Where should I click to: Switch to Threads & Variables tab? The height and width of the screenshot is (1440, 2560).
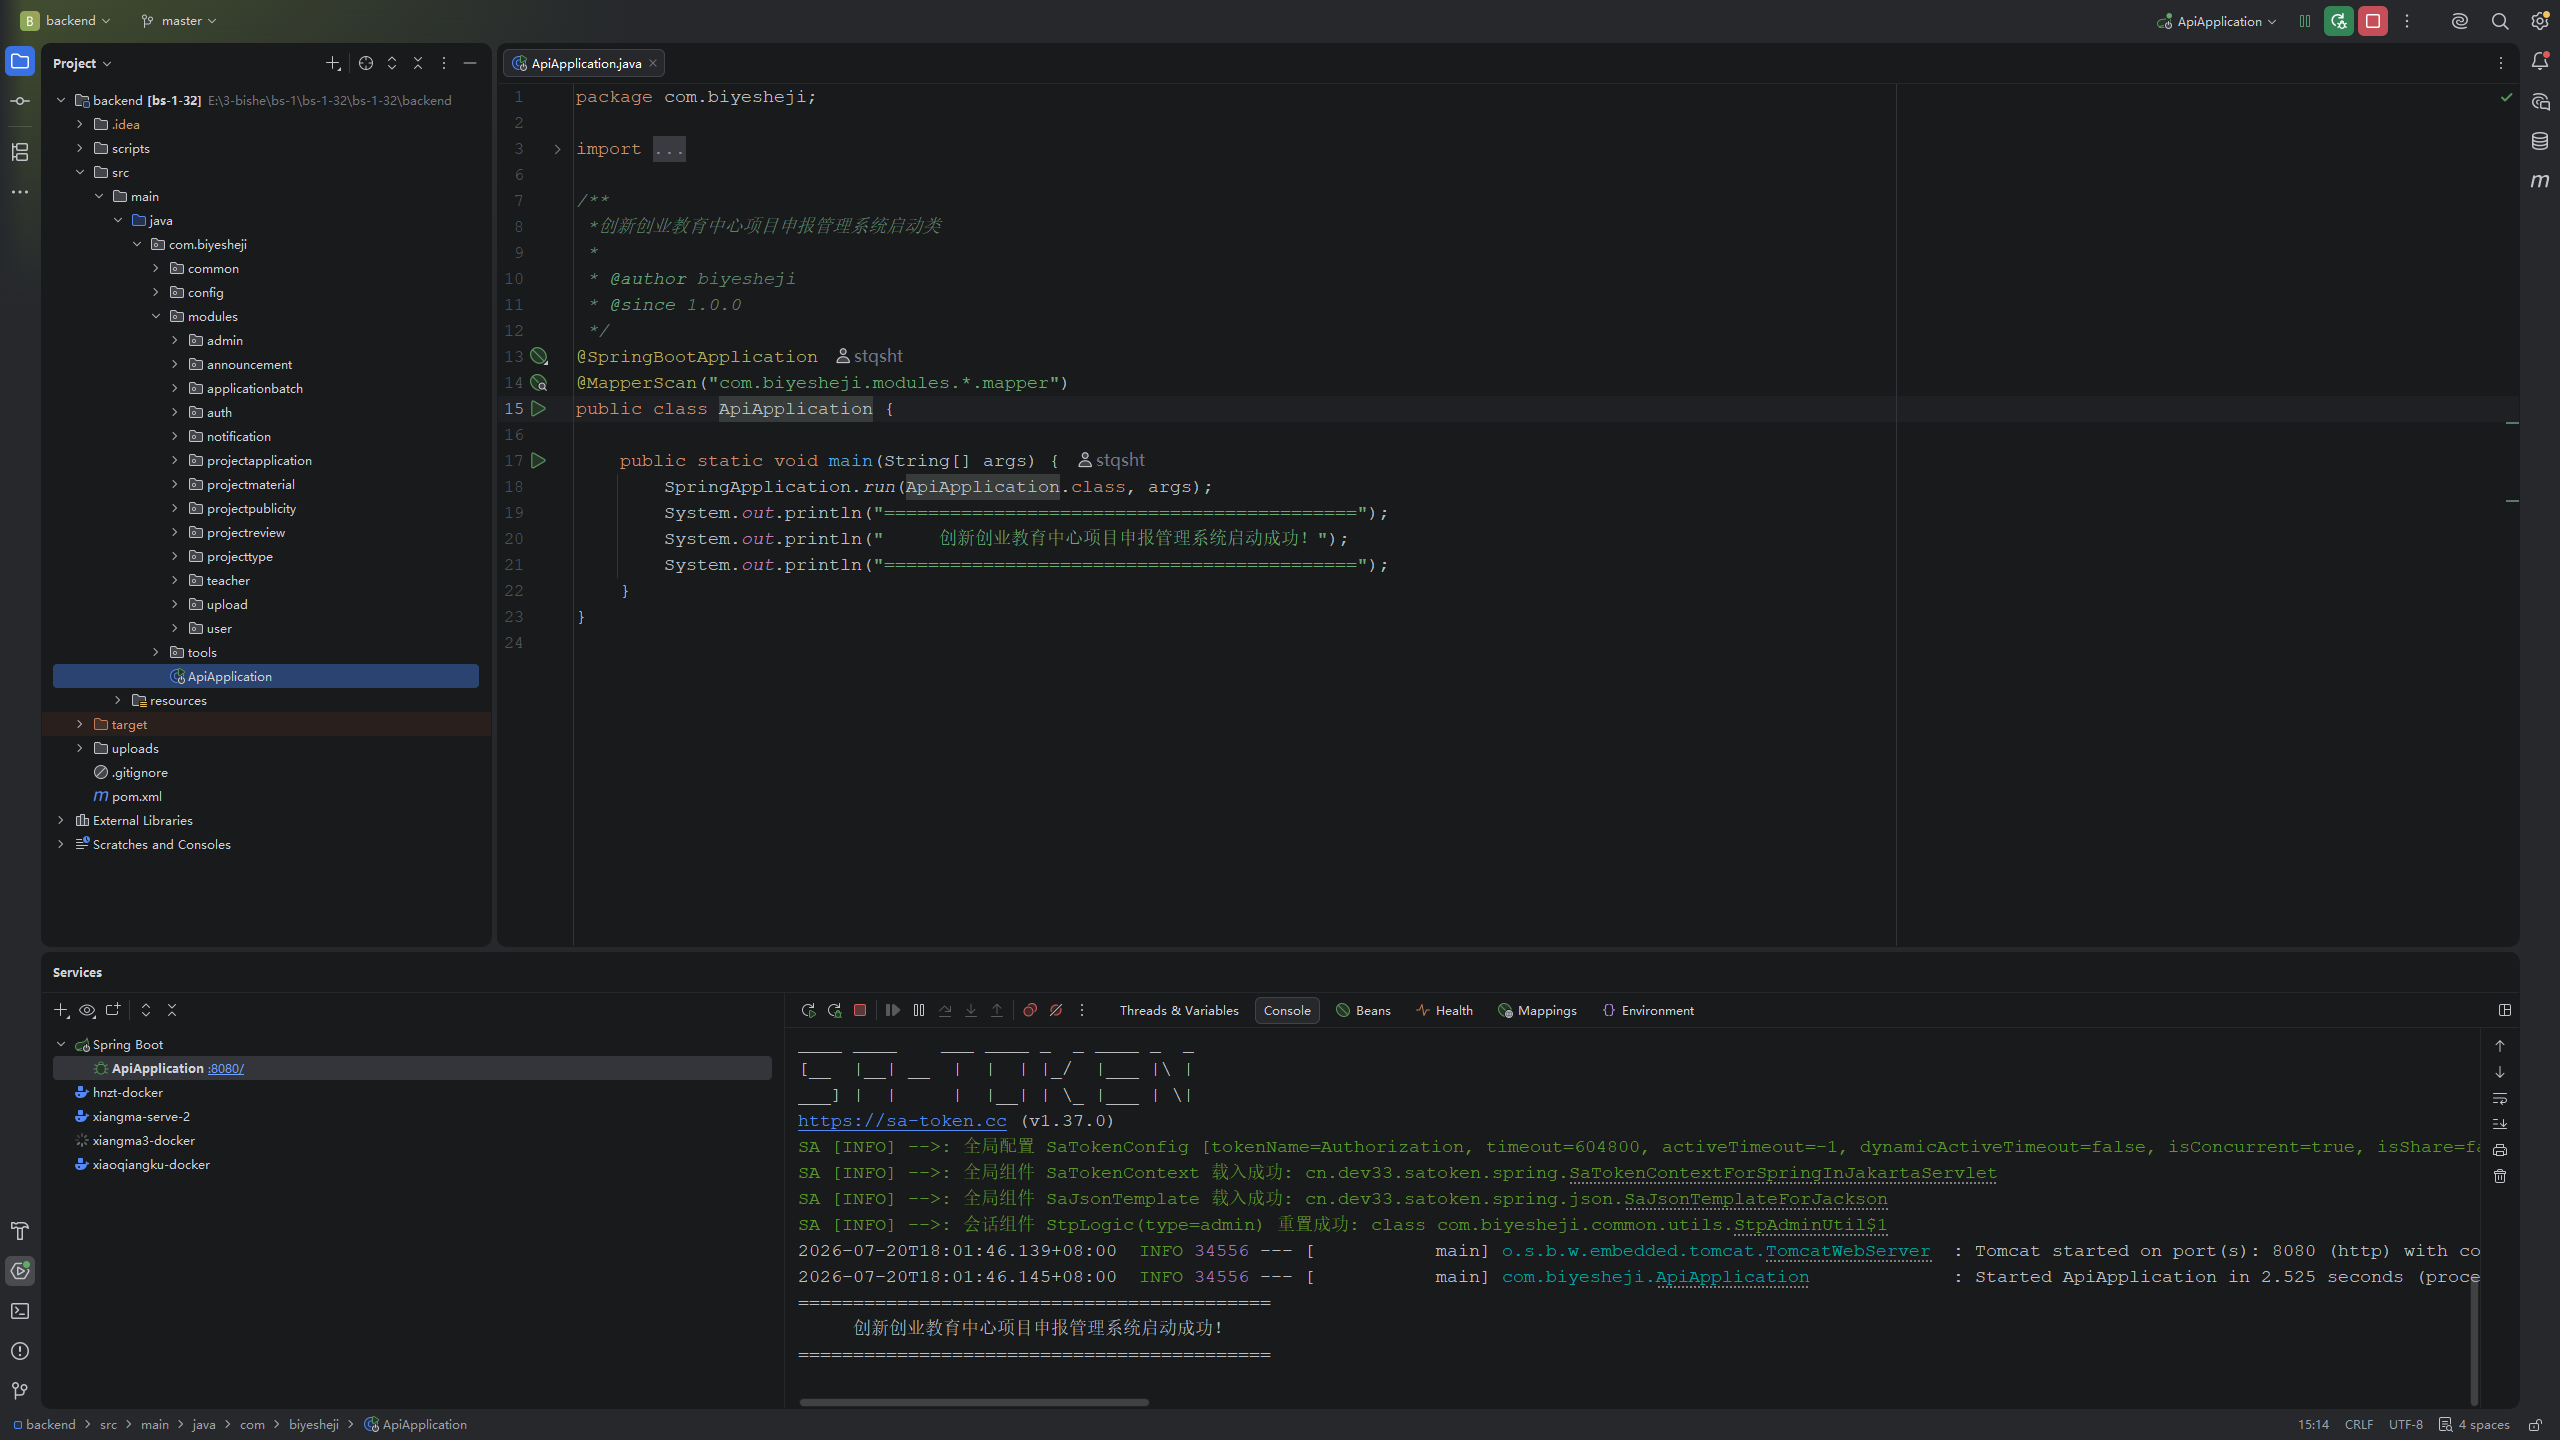point(1179,1010)
